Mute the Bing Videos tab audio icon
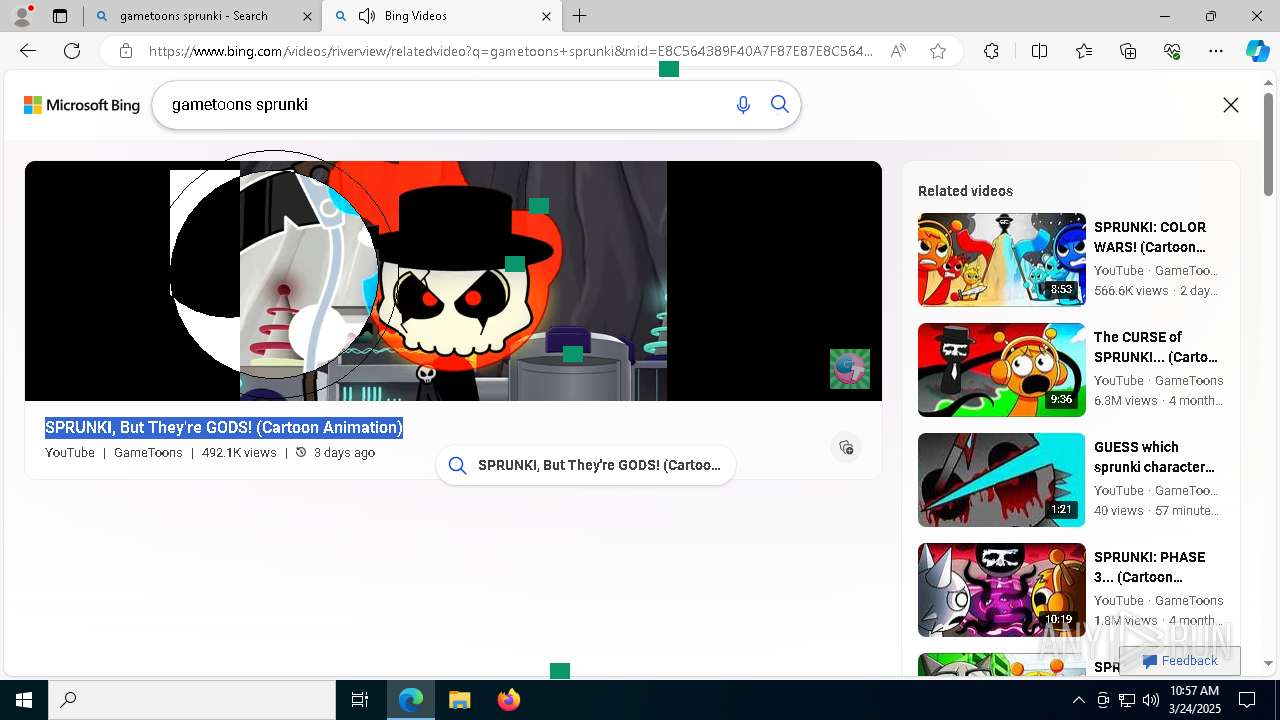Screen dimensions: 1280x720 [x=367, y=16]
